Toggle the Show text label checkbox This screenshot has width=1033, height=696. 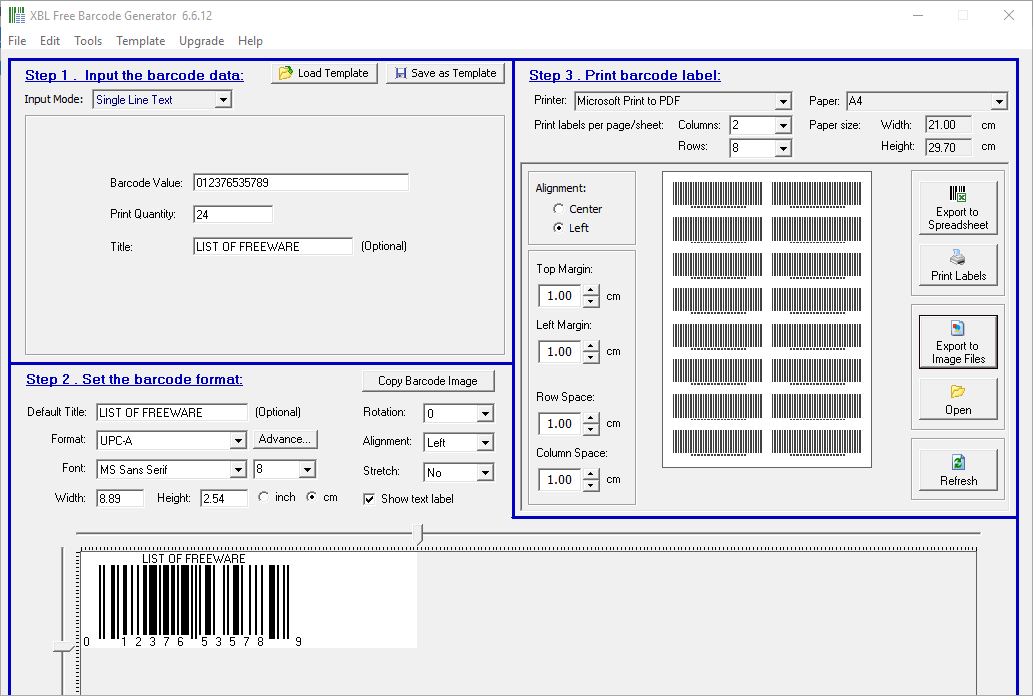(370, 499)
